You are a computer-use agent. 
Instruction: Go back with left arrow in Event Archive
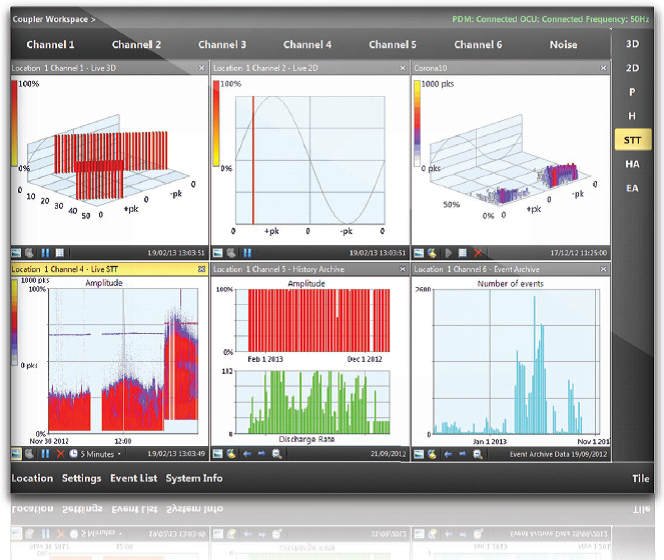448,454
